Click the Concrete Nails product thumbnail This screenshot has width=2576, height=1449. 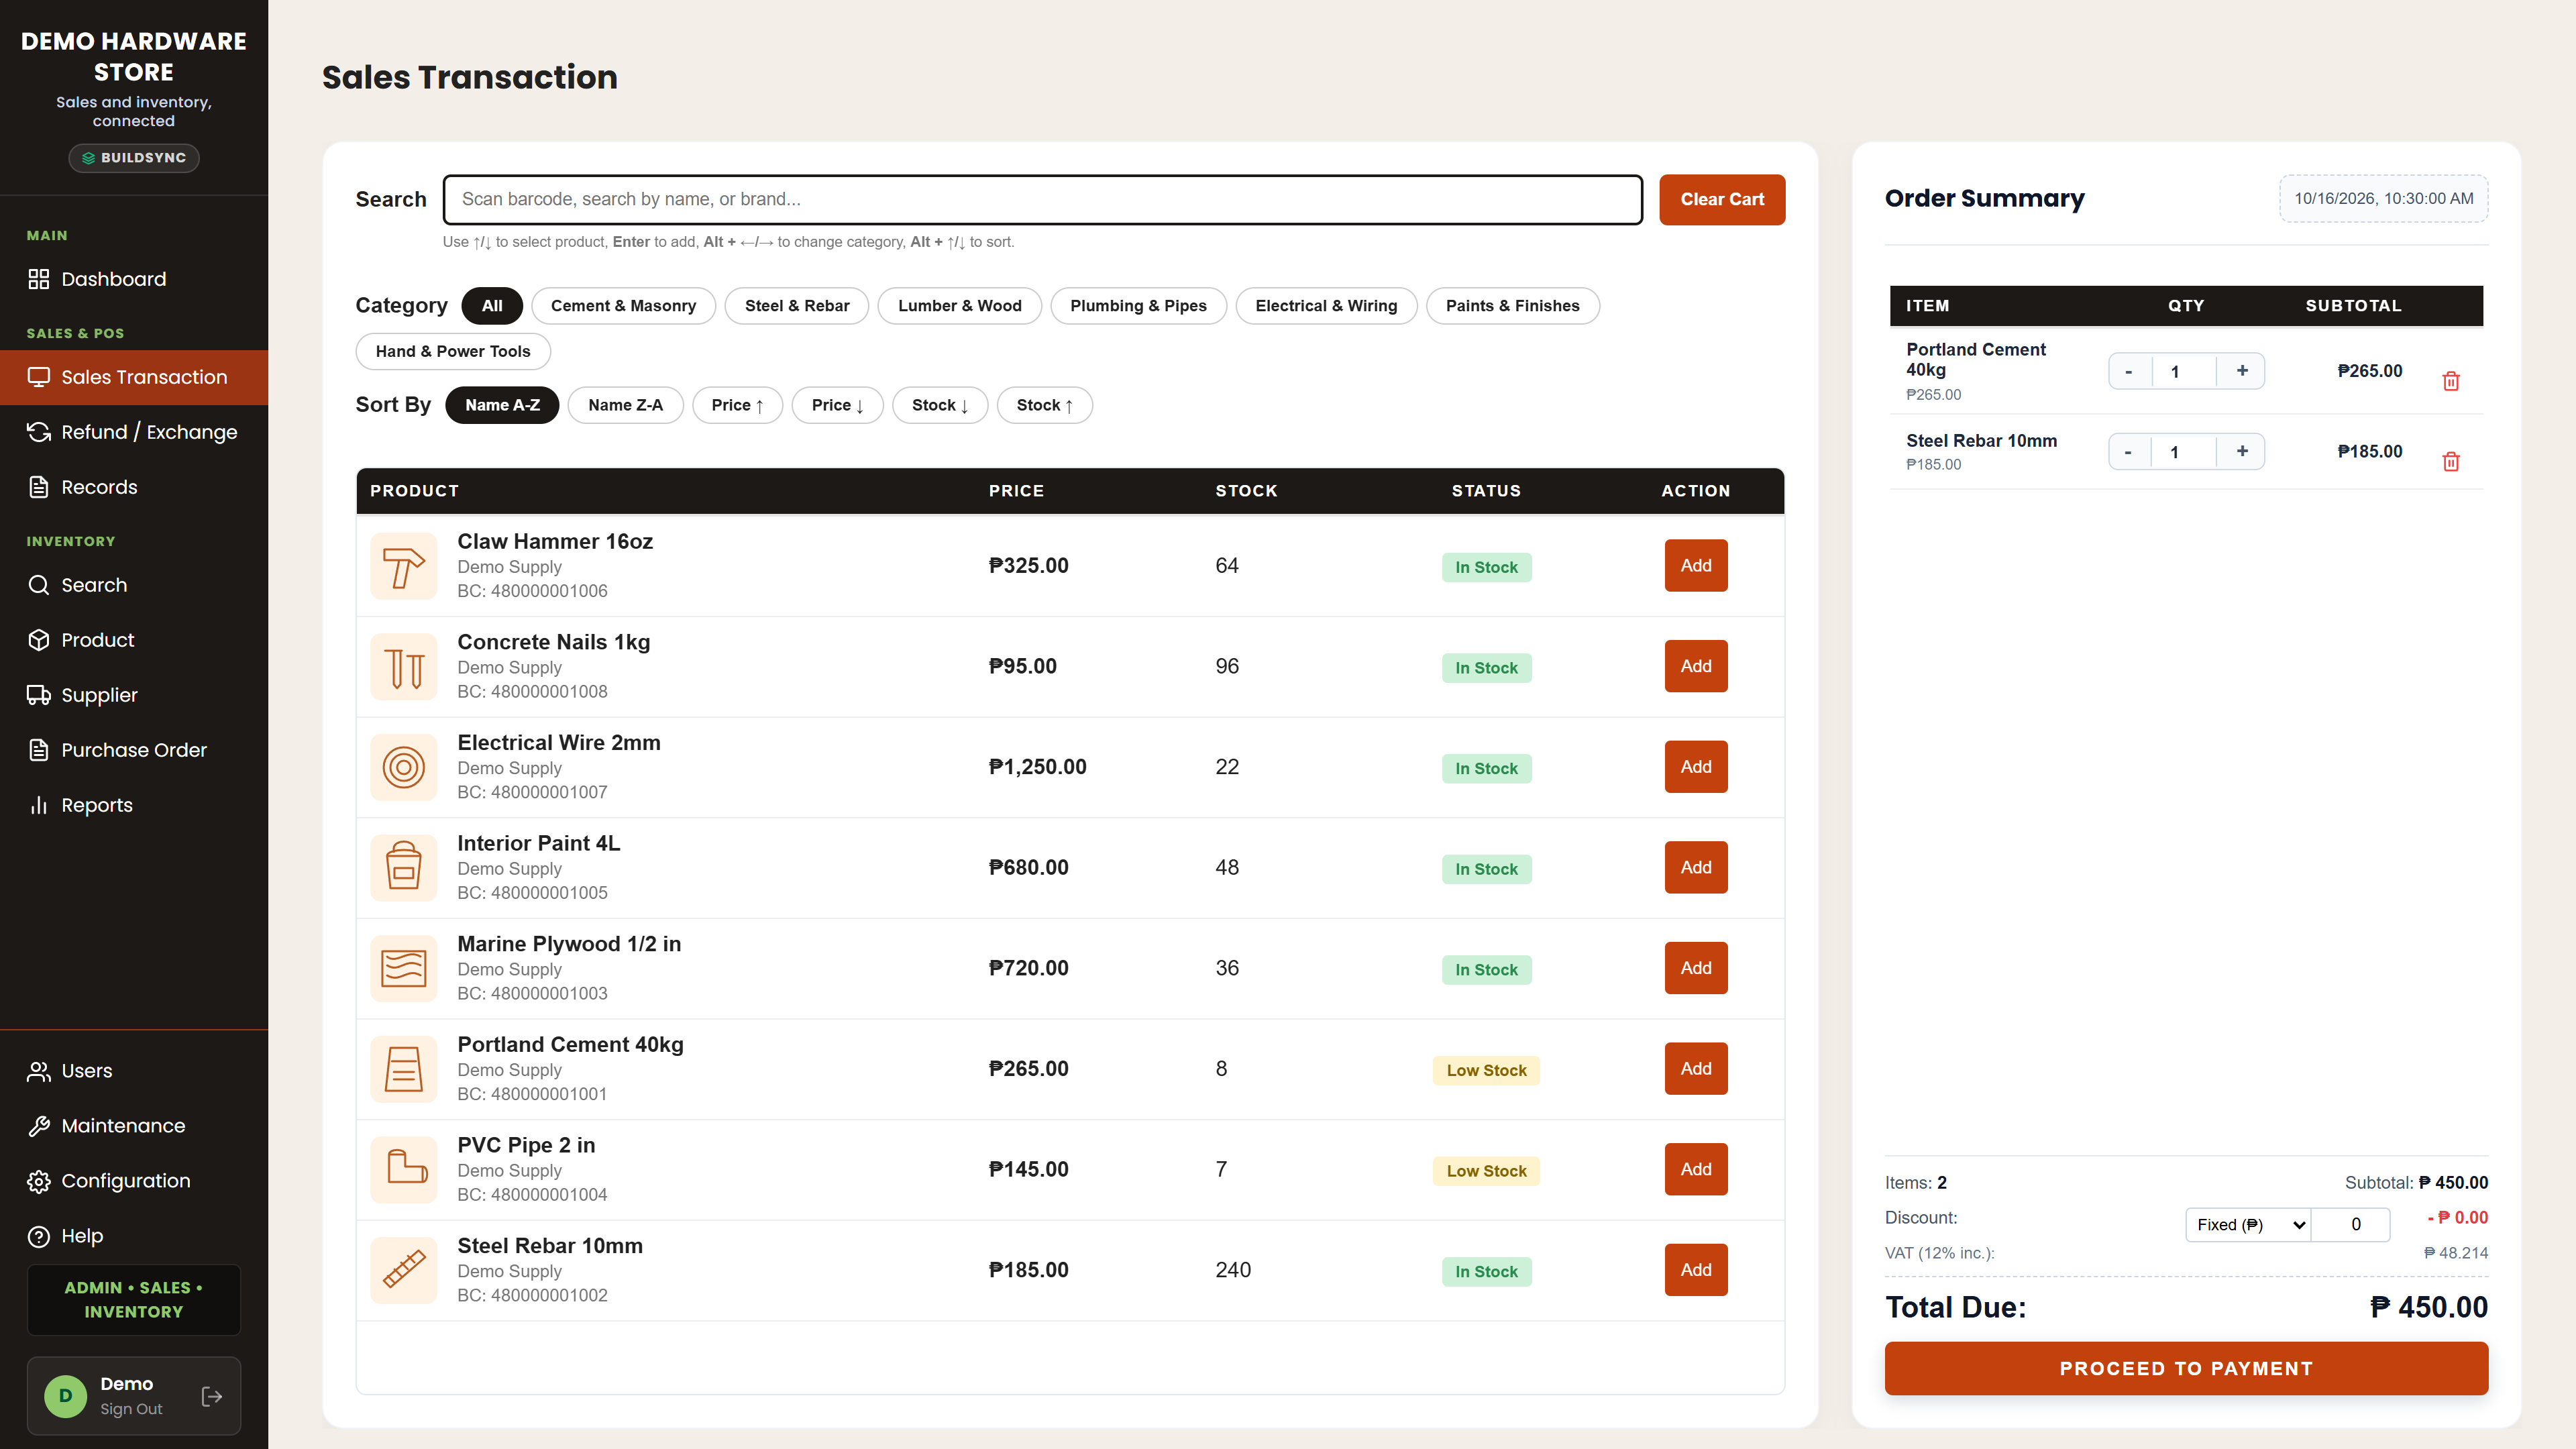coord(404,667)
